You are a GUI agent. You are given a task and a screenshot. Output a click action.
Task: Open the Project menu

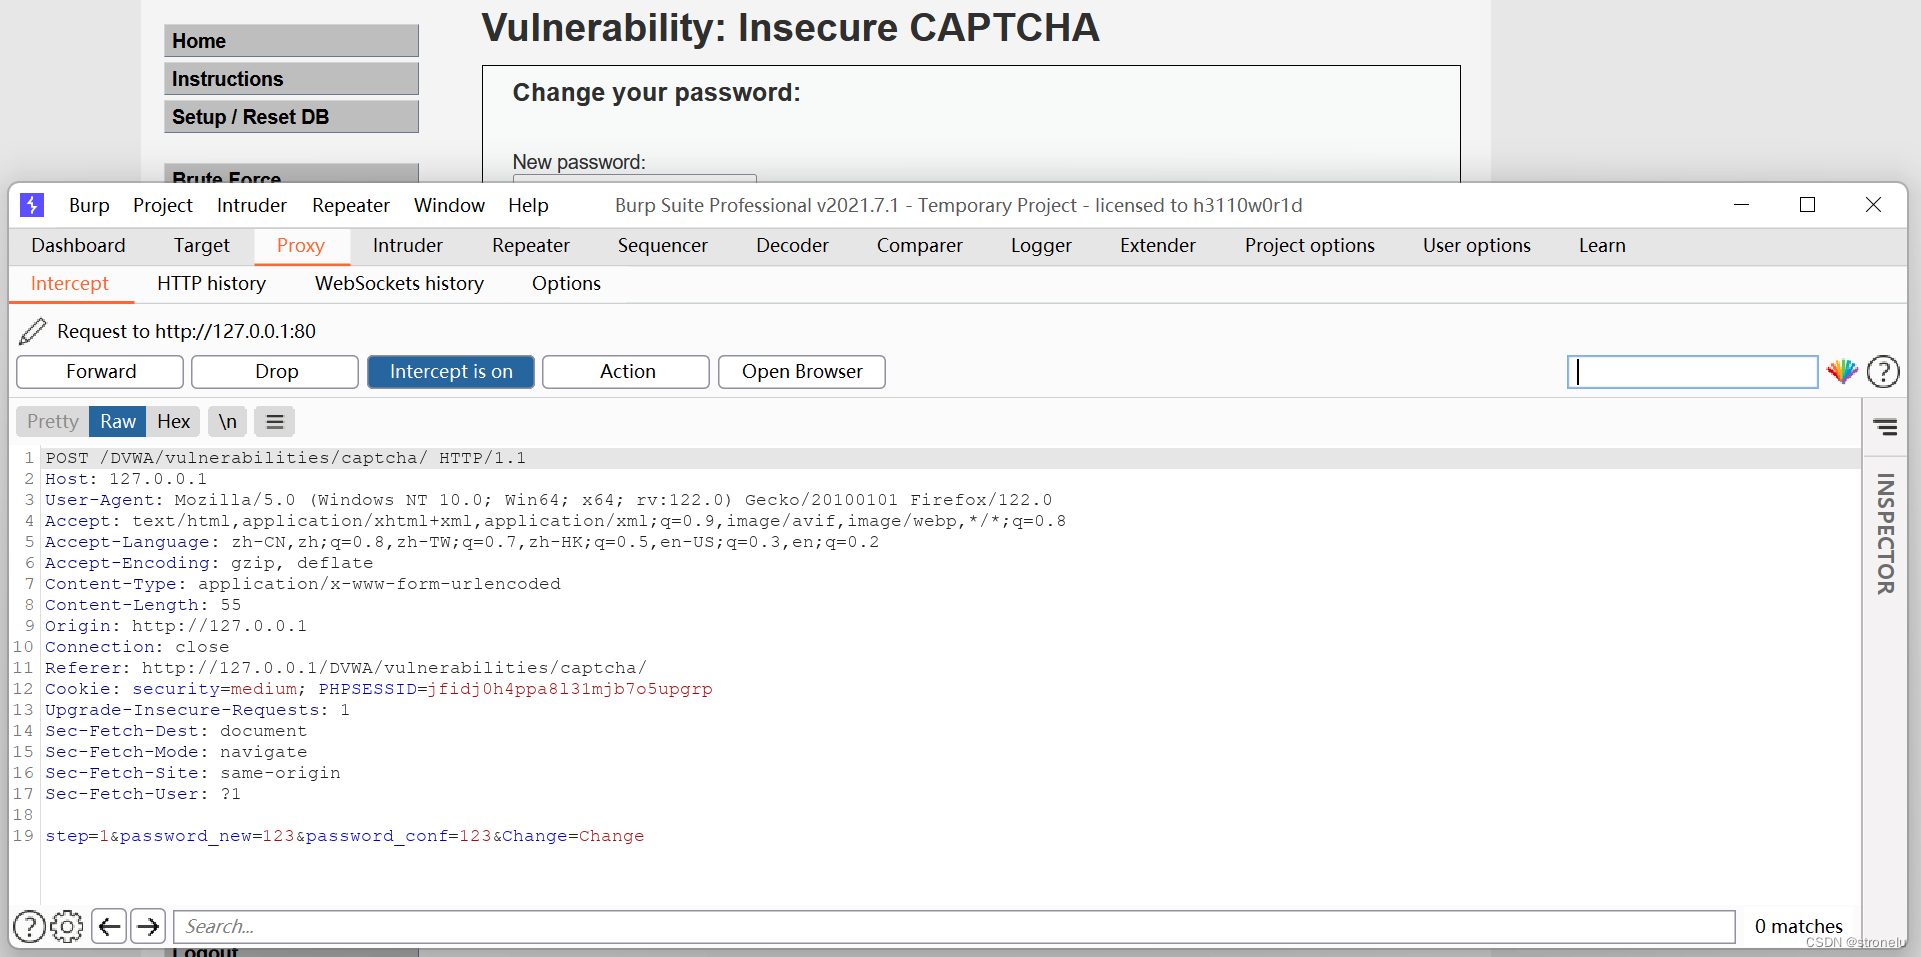coord(163,205)
